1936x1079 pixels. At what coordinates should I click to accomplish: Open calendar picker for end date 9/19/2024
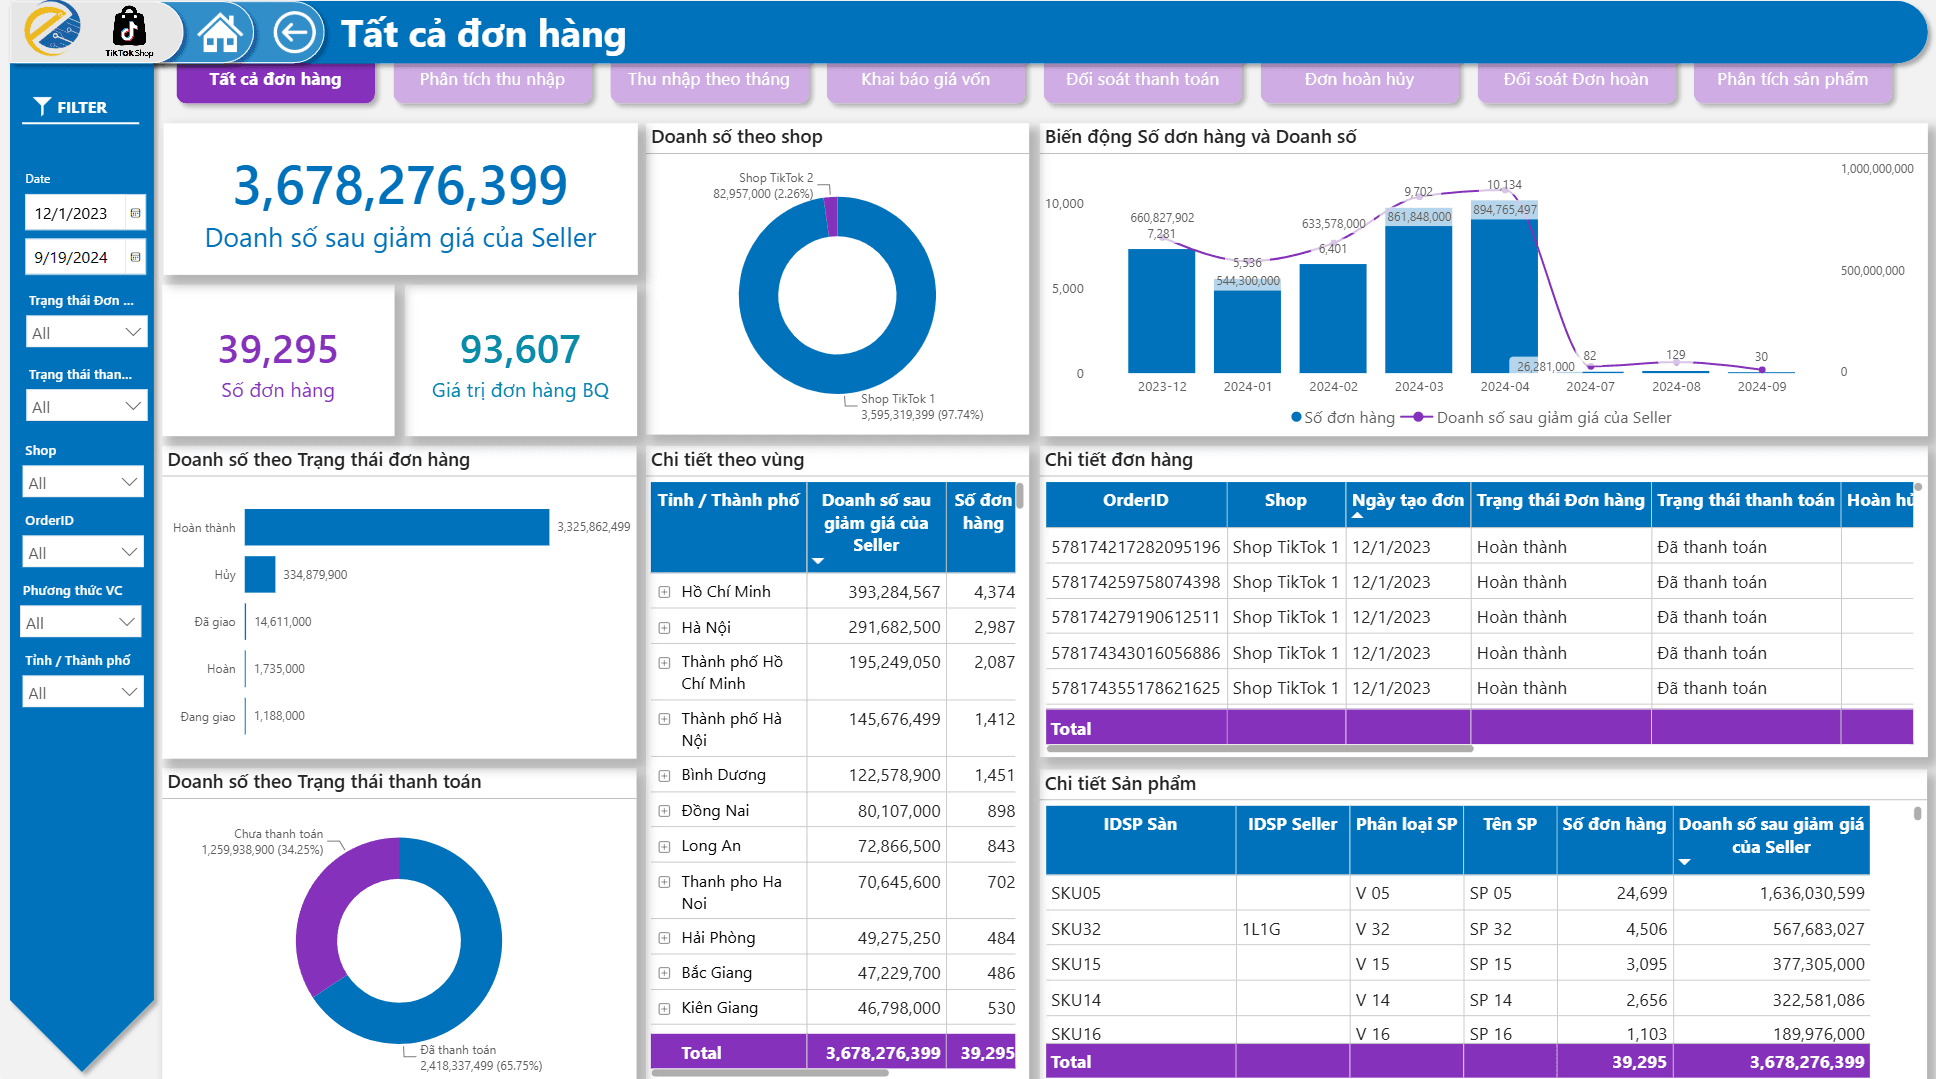click(135, 257)
